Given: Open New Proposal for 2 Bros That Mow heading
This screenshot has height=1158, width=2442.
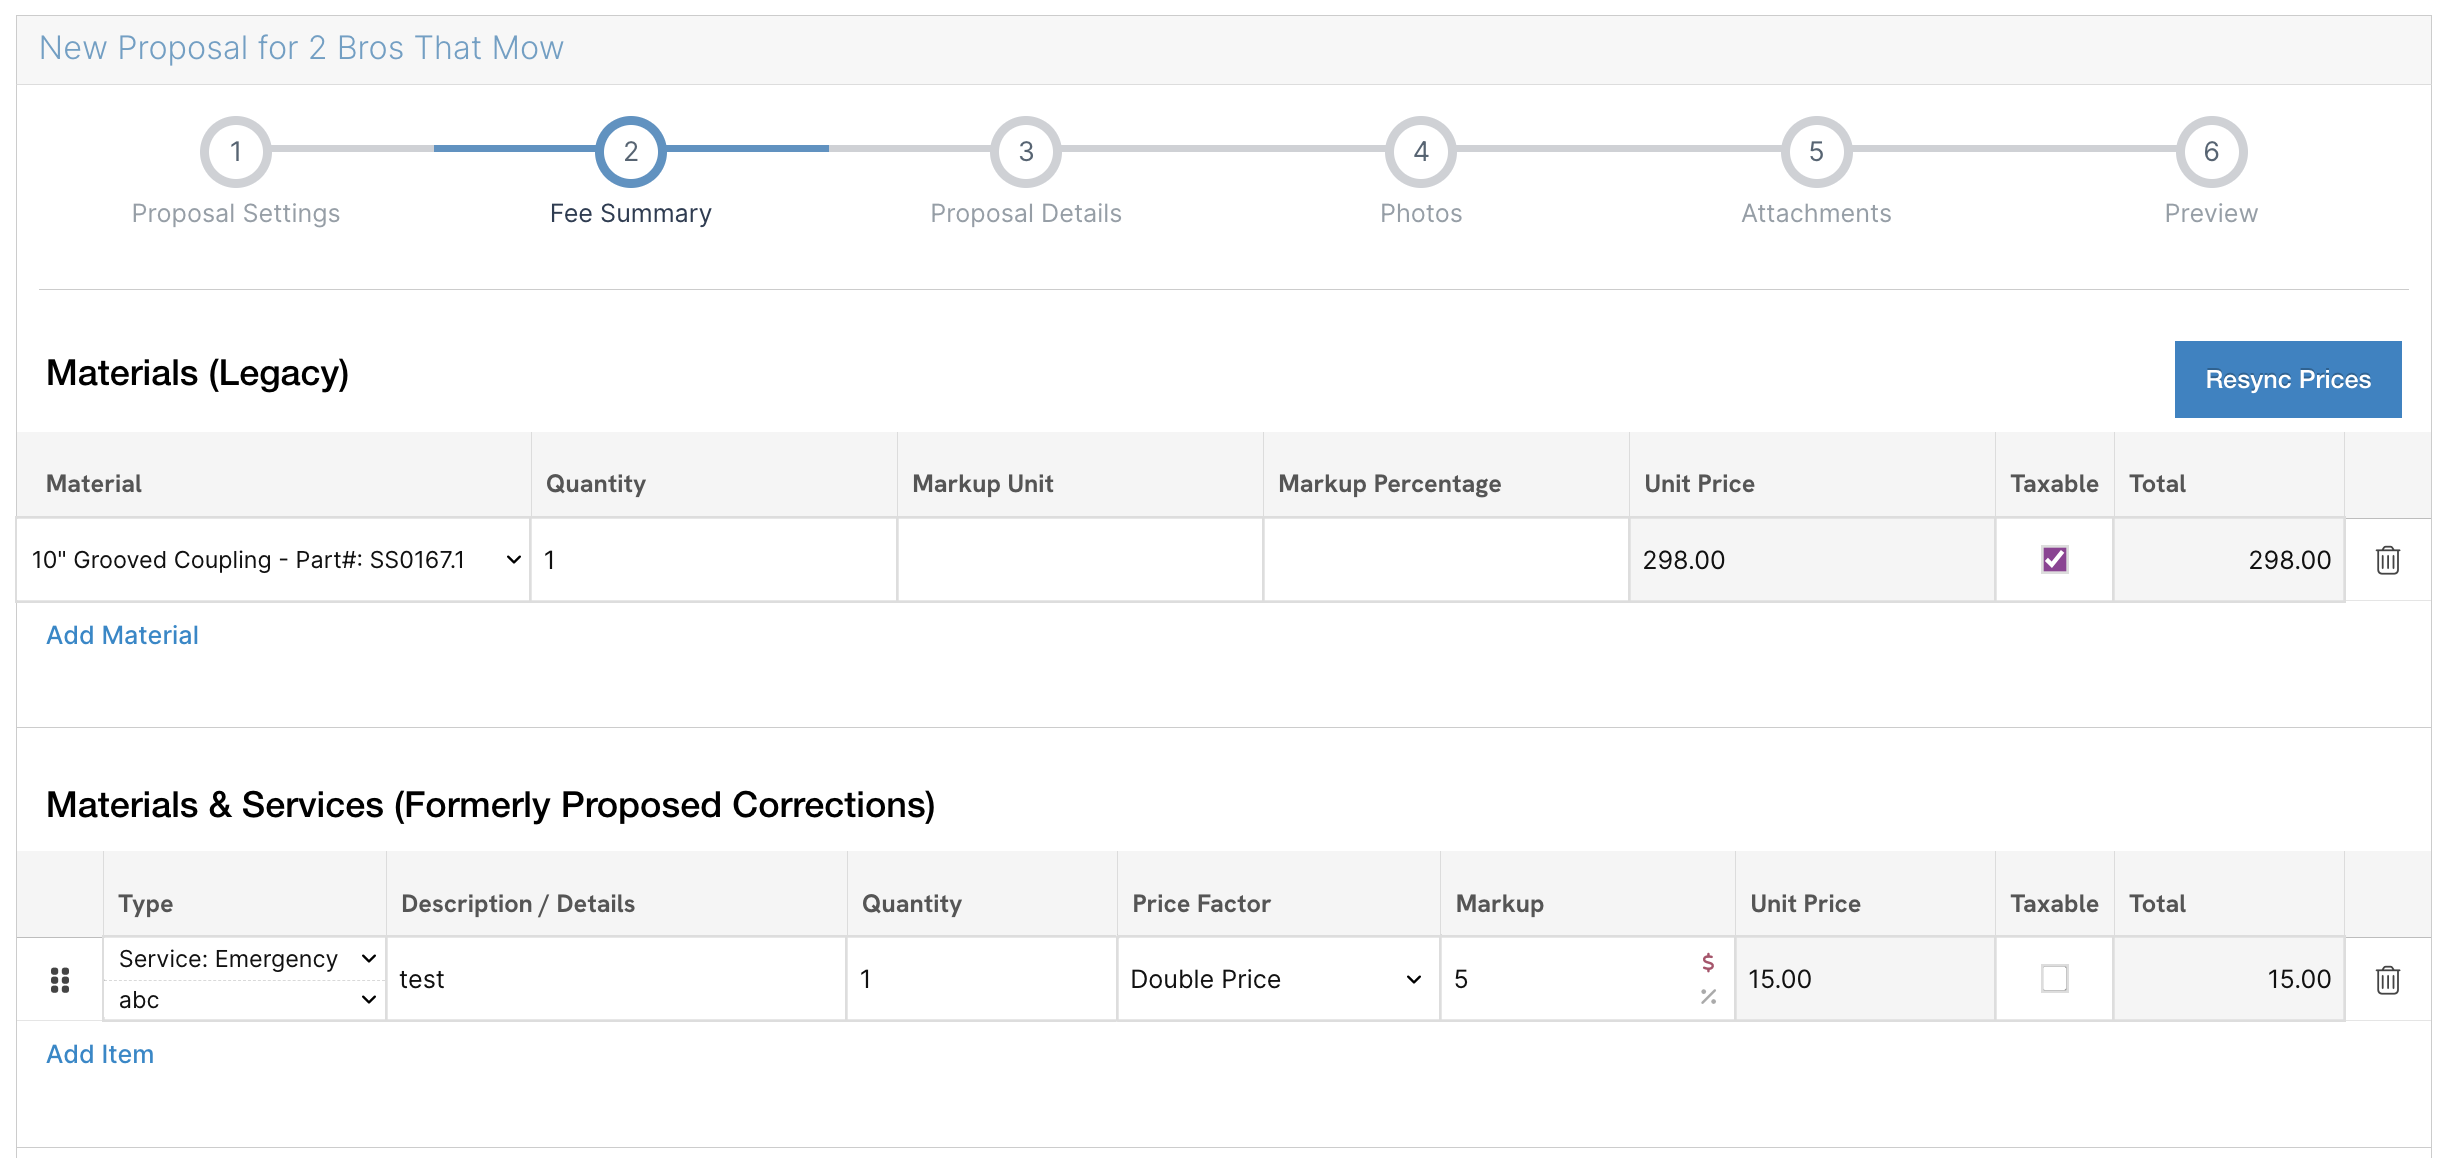Looking at the screenshot, I should 301,48.
